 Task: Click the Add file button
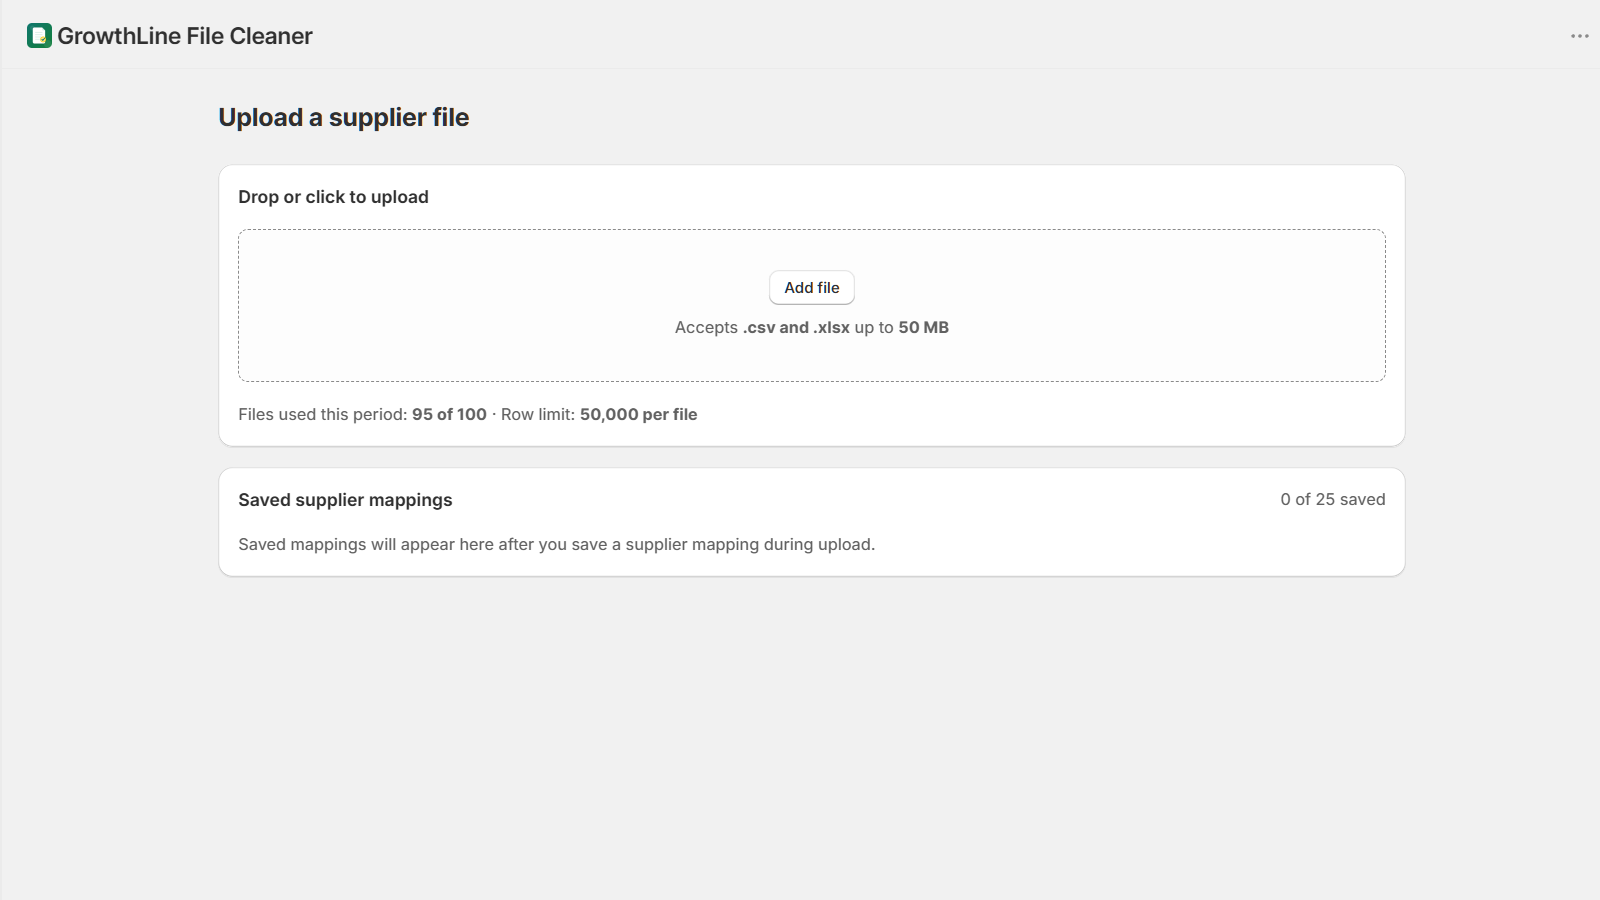pos(812,288)
